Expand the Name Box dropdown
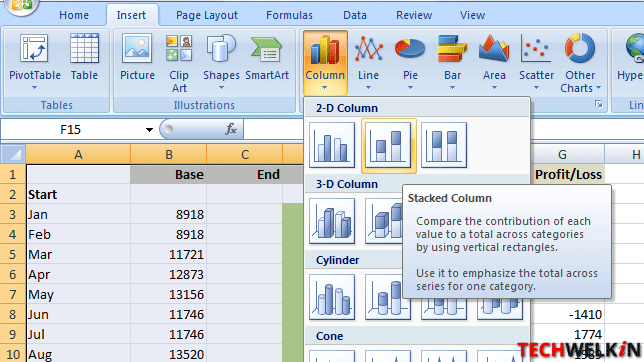 coord(149,130)
